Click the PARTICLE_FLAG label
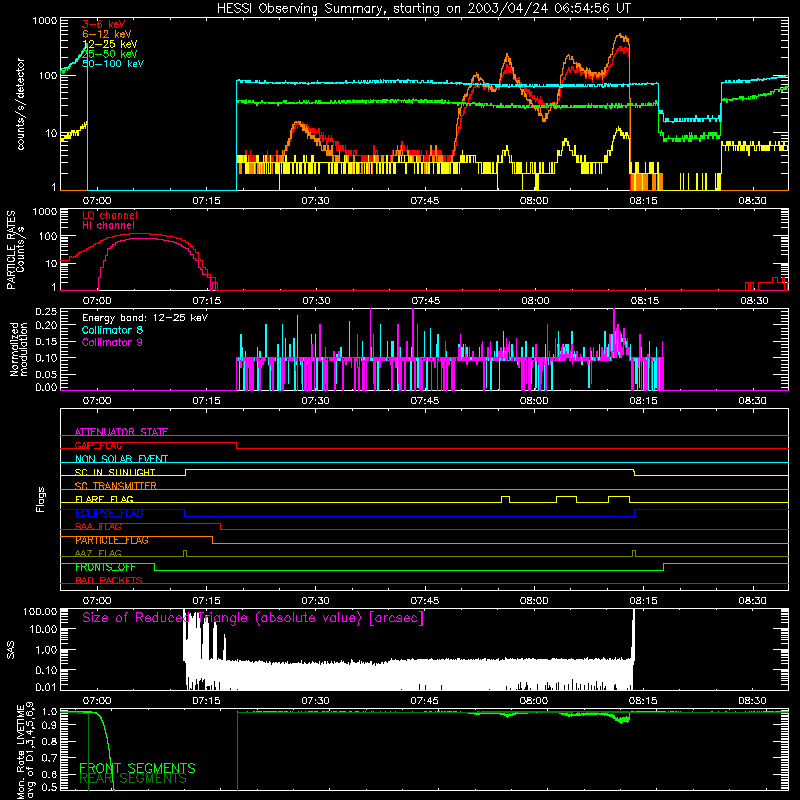This screenshot has height=800, width=800. coord(112,540)
